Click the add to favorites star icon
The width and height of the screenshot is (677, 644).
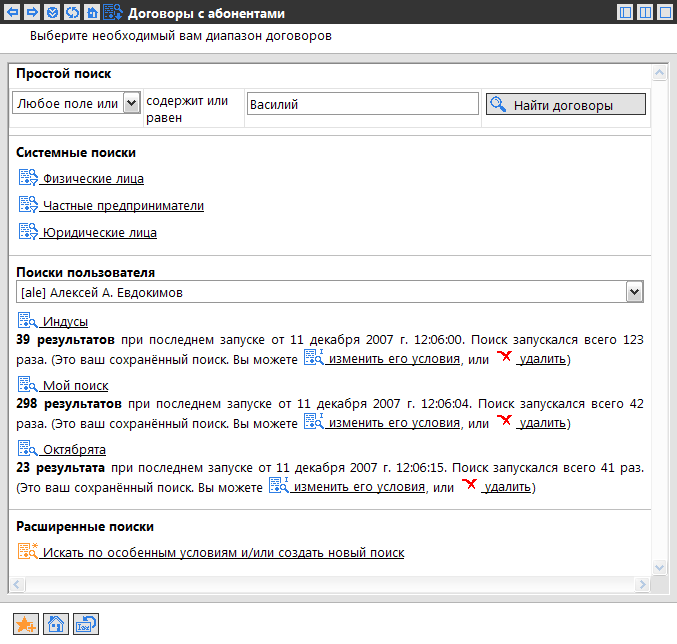[27, 624]
